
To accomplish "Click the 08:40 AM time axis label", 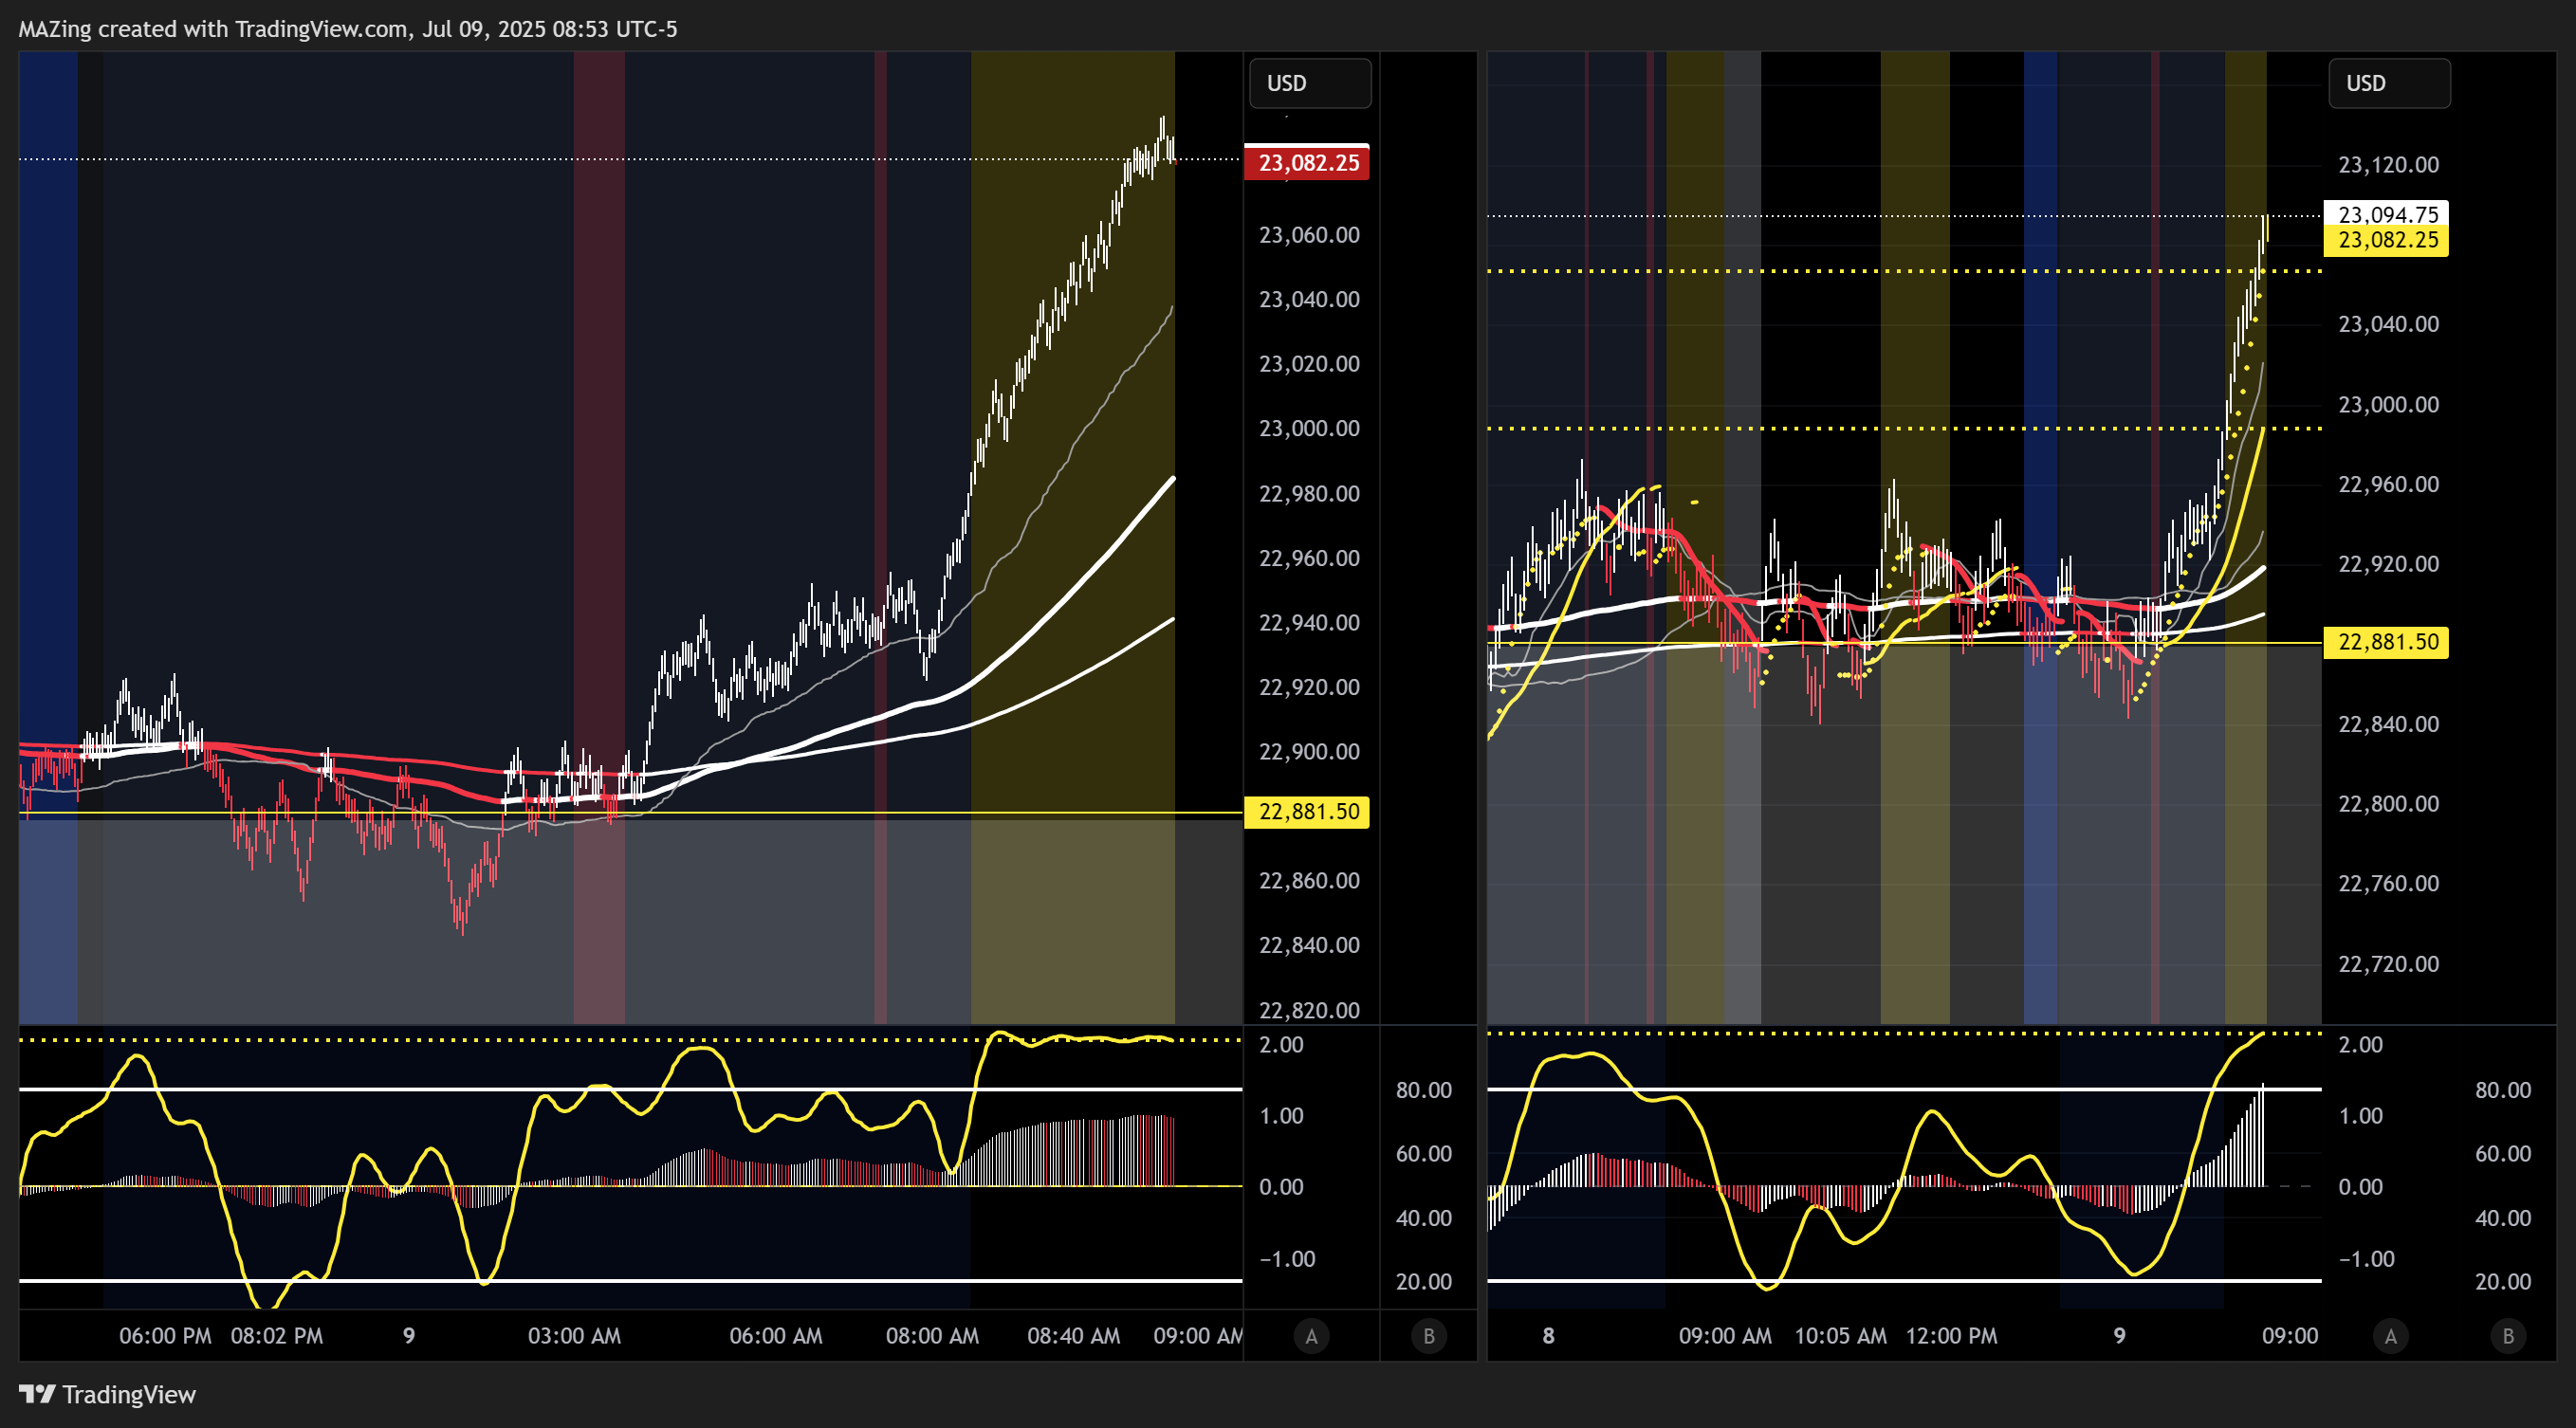I will pos(1073,1336).
